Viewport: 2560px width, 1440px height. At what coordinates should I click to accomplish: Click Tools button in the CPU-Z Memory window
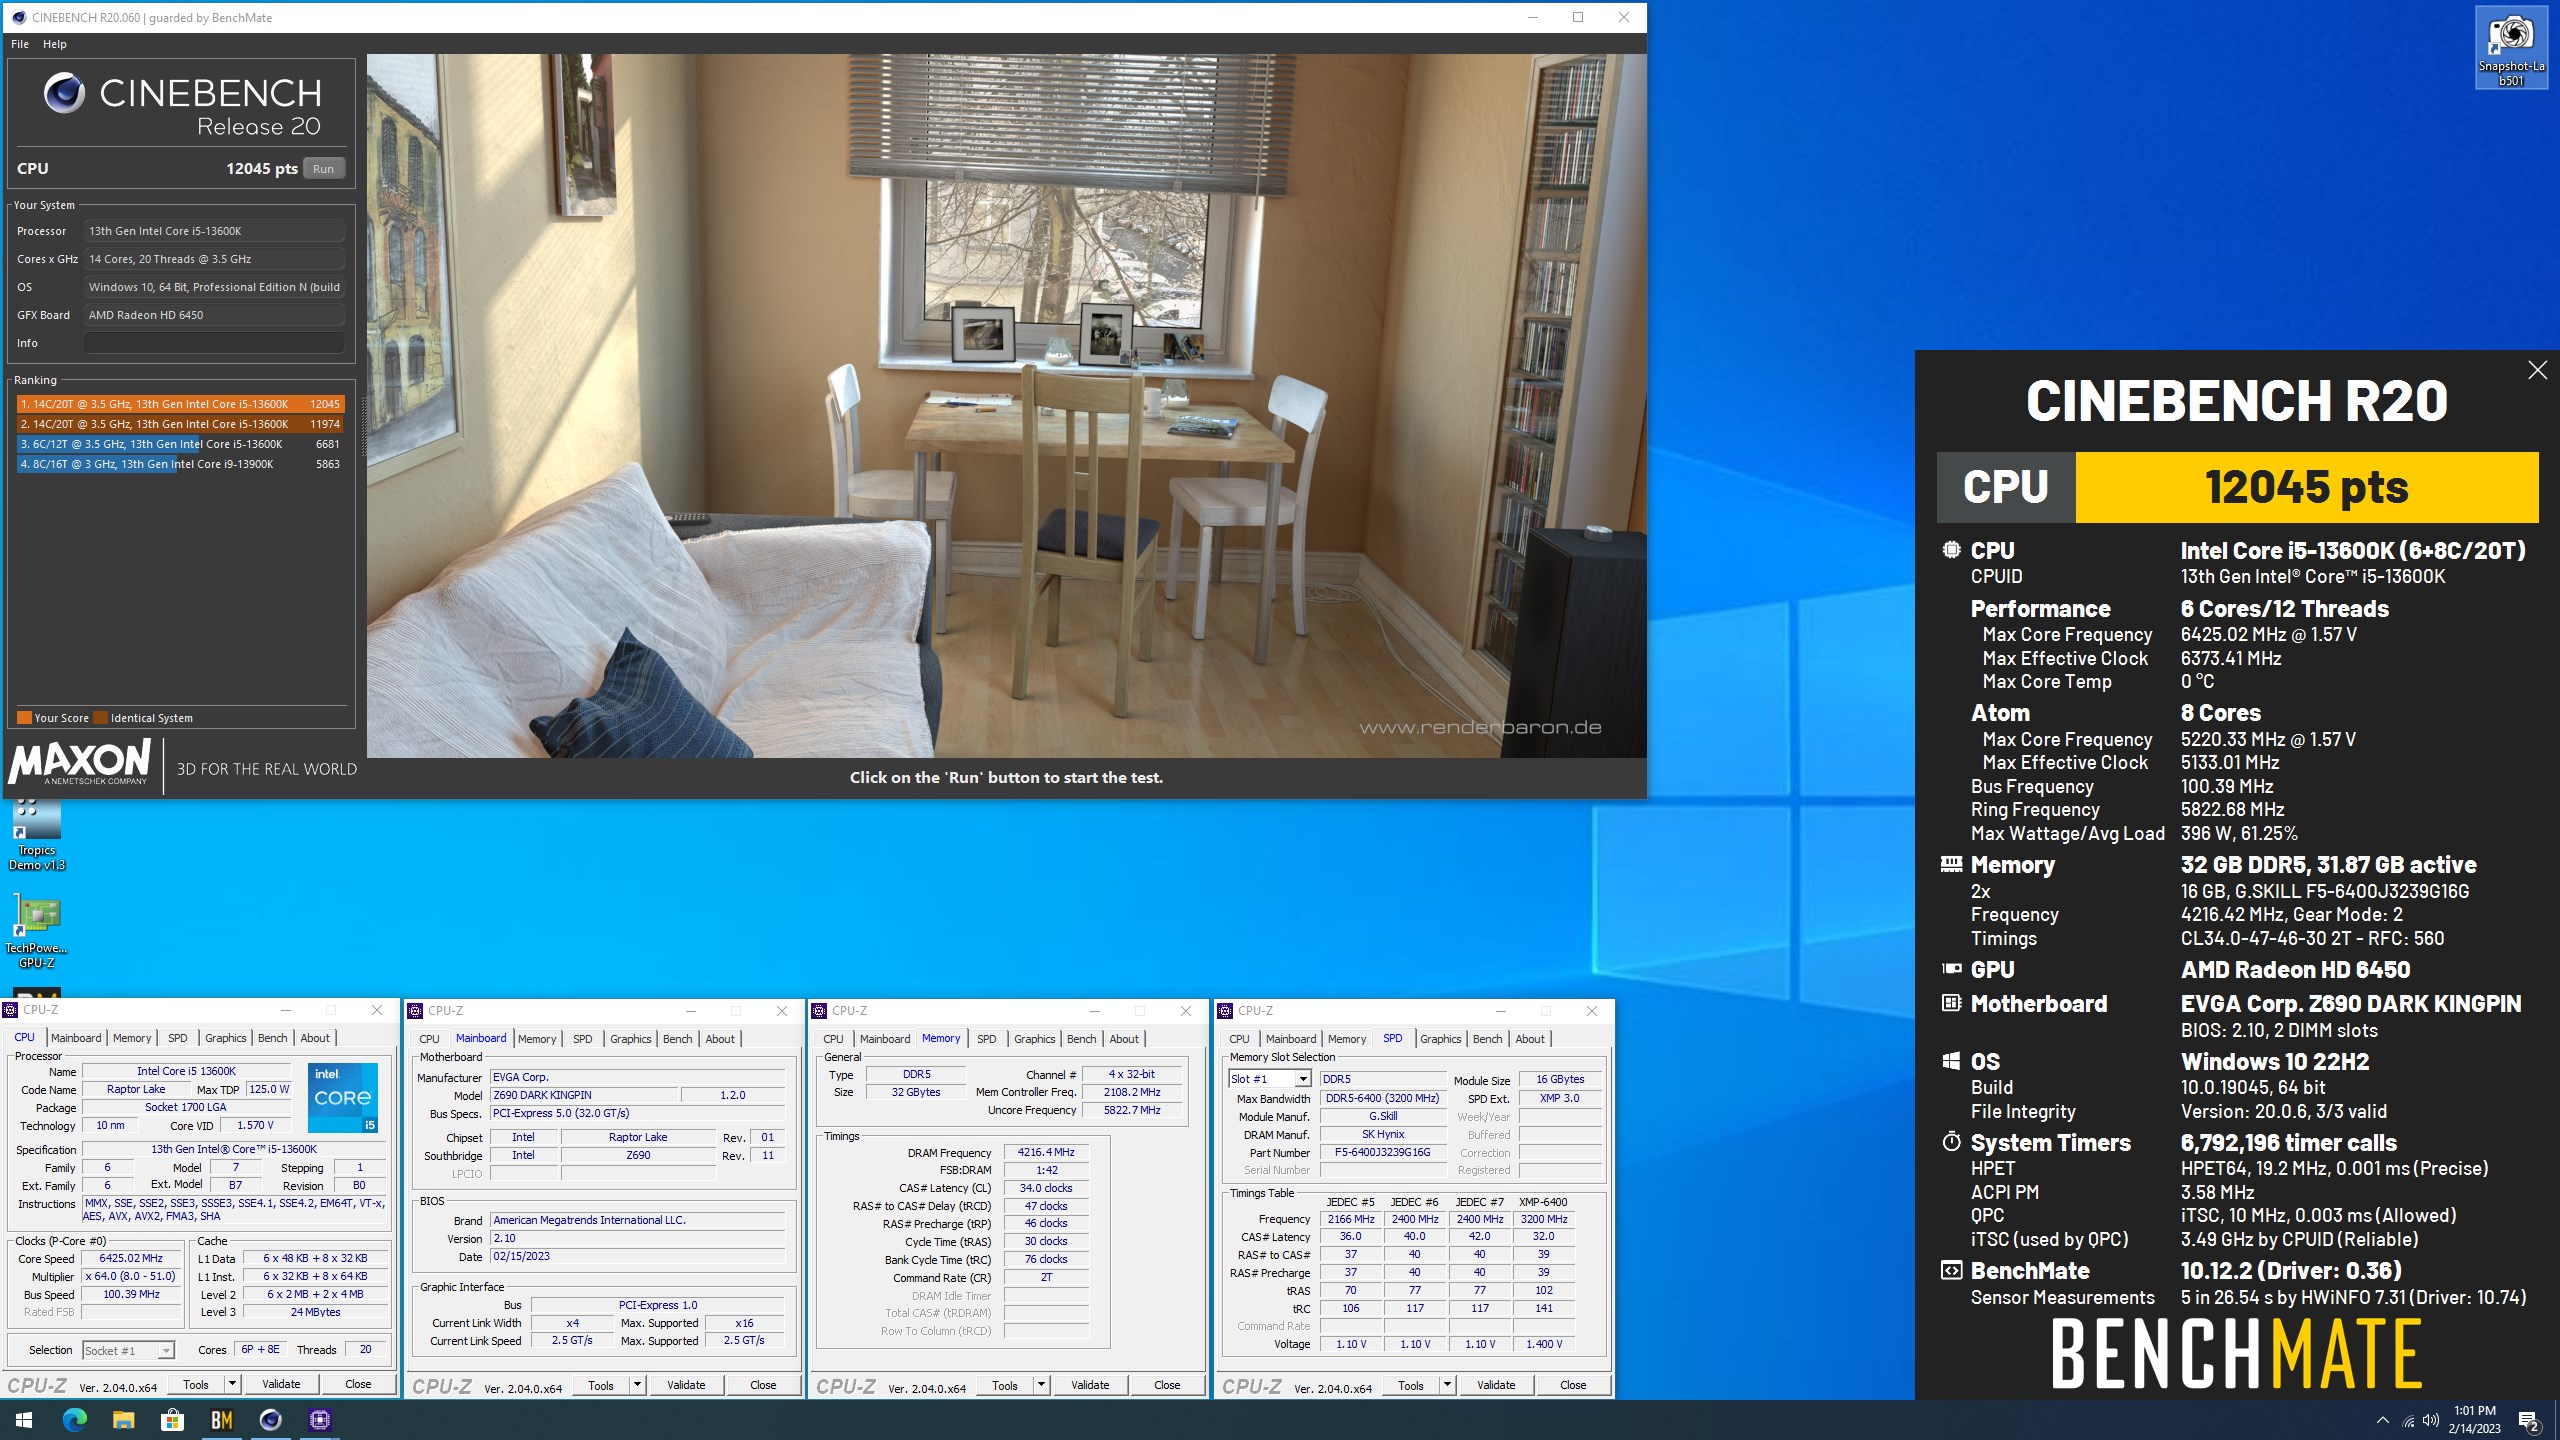point(1005,1385)
